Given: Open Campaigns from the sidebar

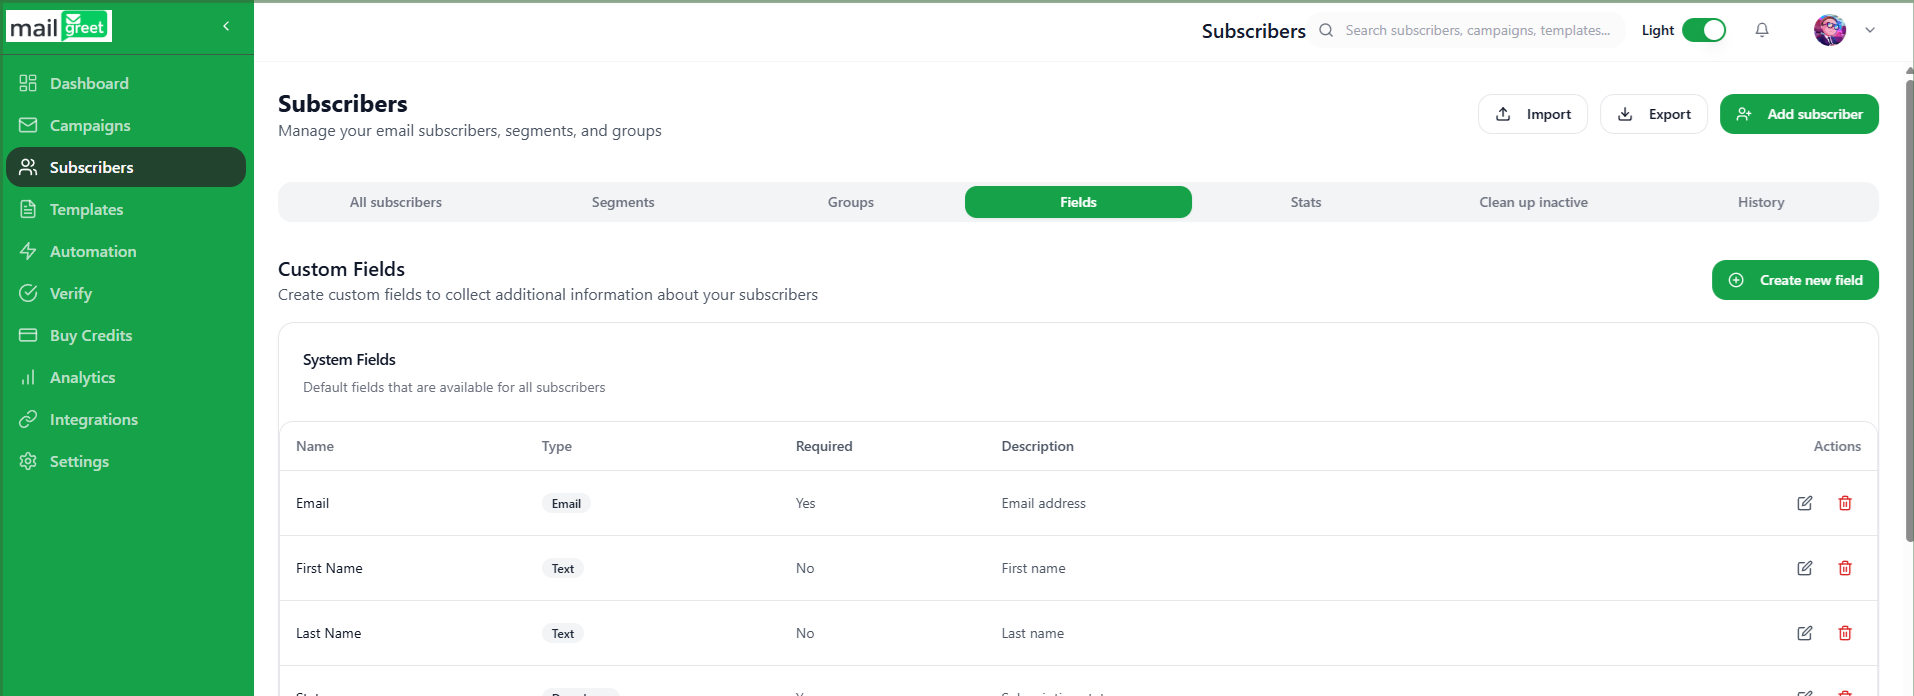Looking at the screenshot, I should coord(126,125).
